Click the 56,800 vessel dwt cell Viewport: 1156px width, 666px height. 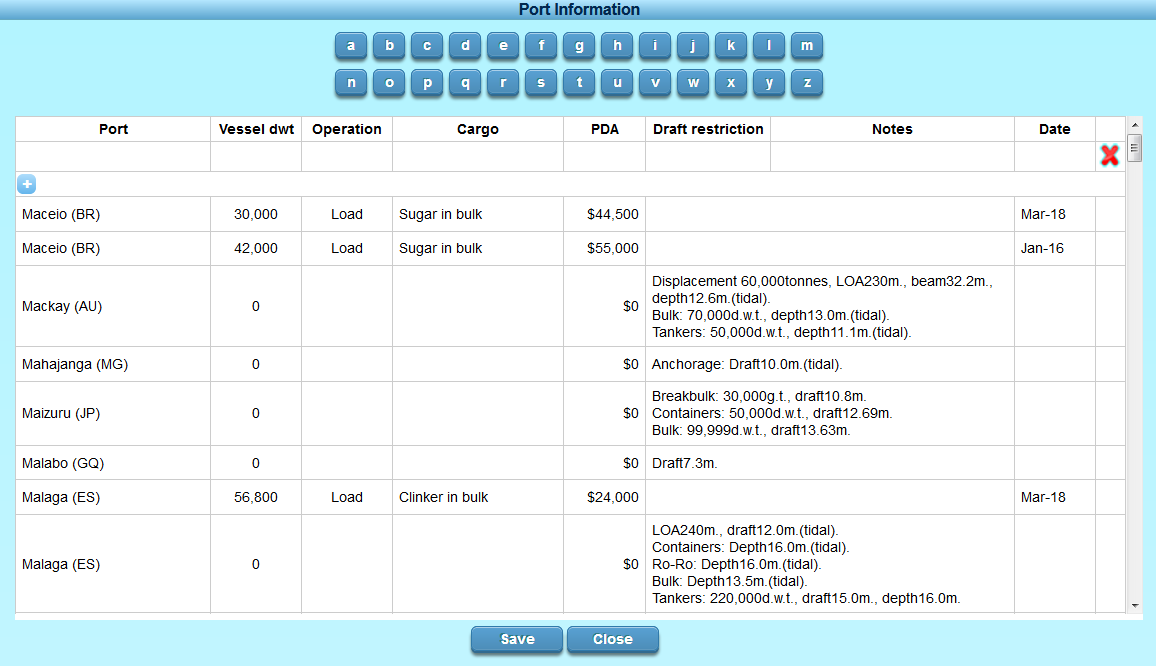[256, 497]
